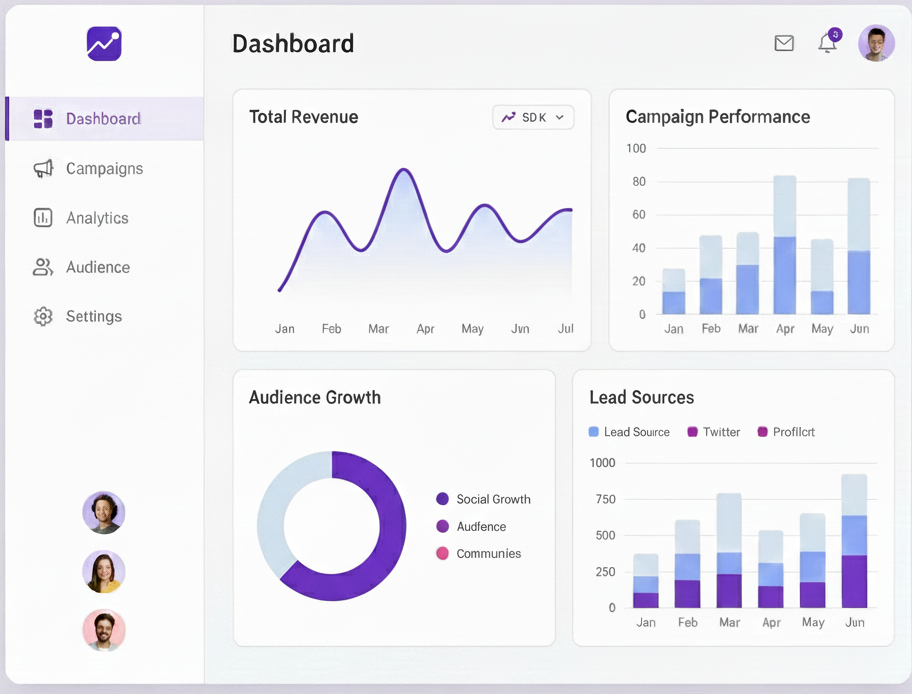This screenshot has width=912, height=694.
Task: Expand the chevron beside SDK
Action: tap(560, 117)
